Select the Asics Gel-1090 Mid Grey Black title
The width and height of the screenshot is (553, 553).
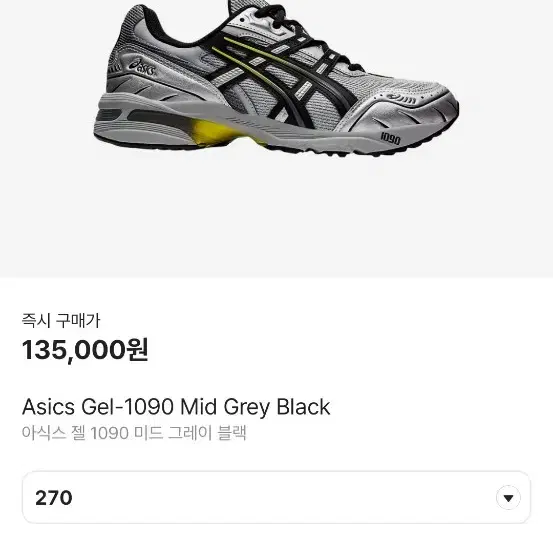(x=176, y=407)
